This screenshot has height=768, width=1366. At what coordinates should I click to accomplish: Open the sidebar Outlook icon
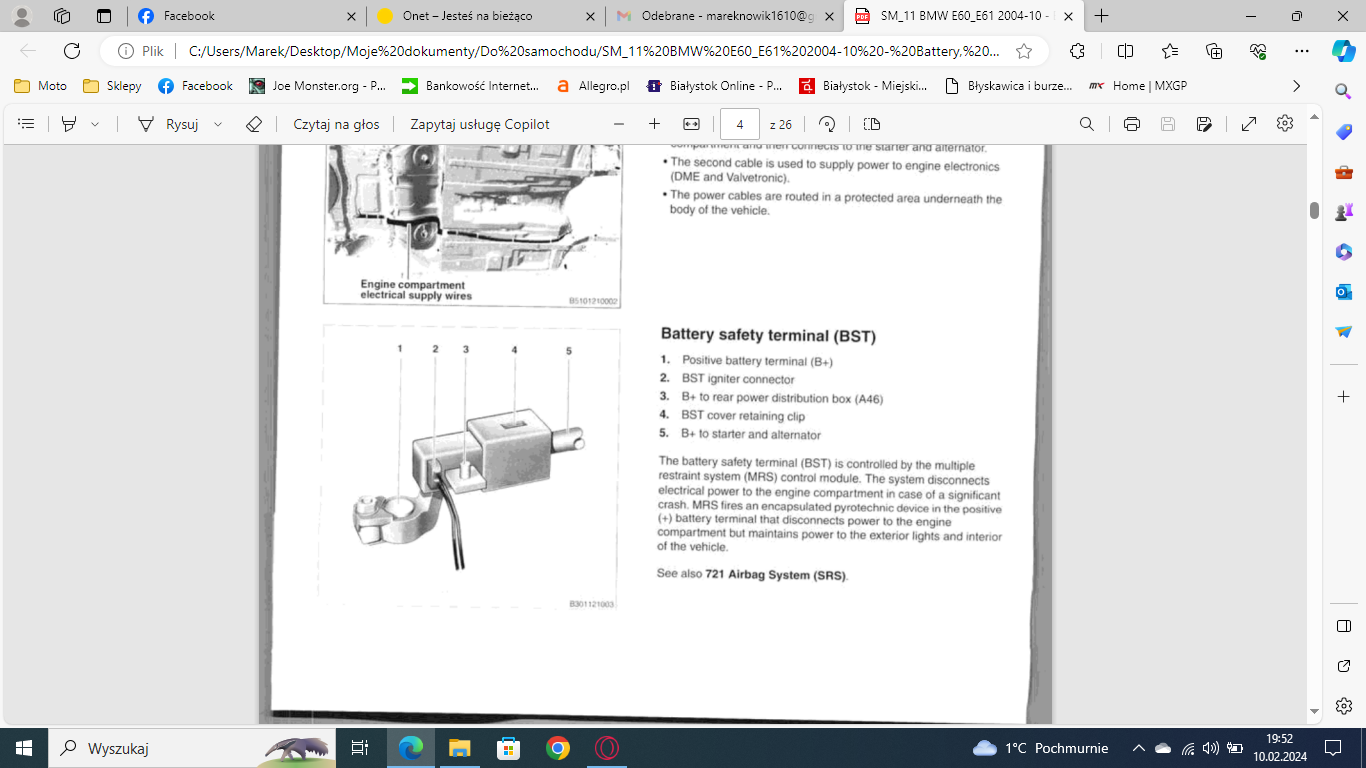(1343, 292)
